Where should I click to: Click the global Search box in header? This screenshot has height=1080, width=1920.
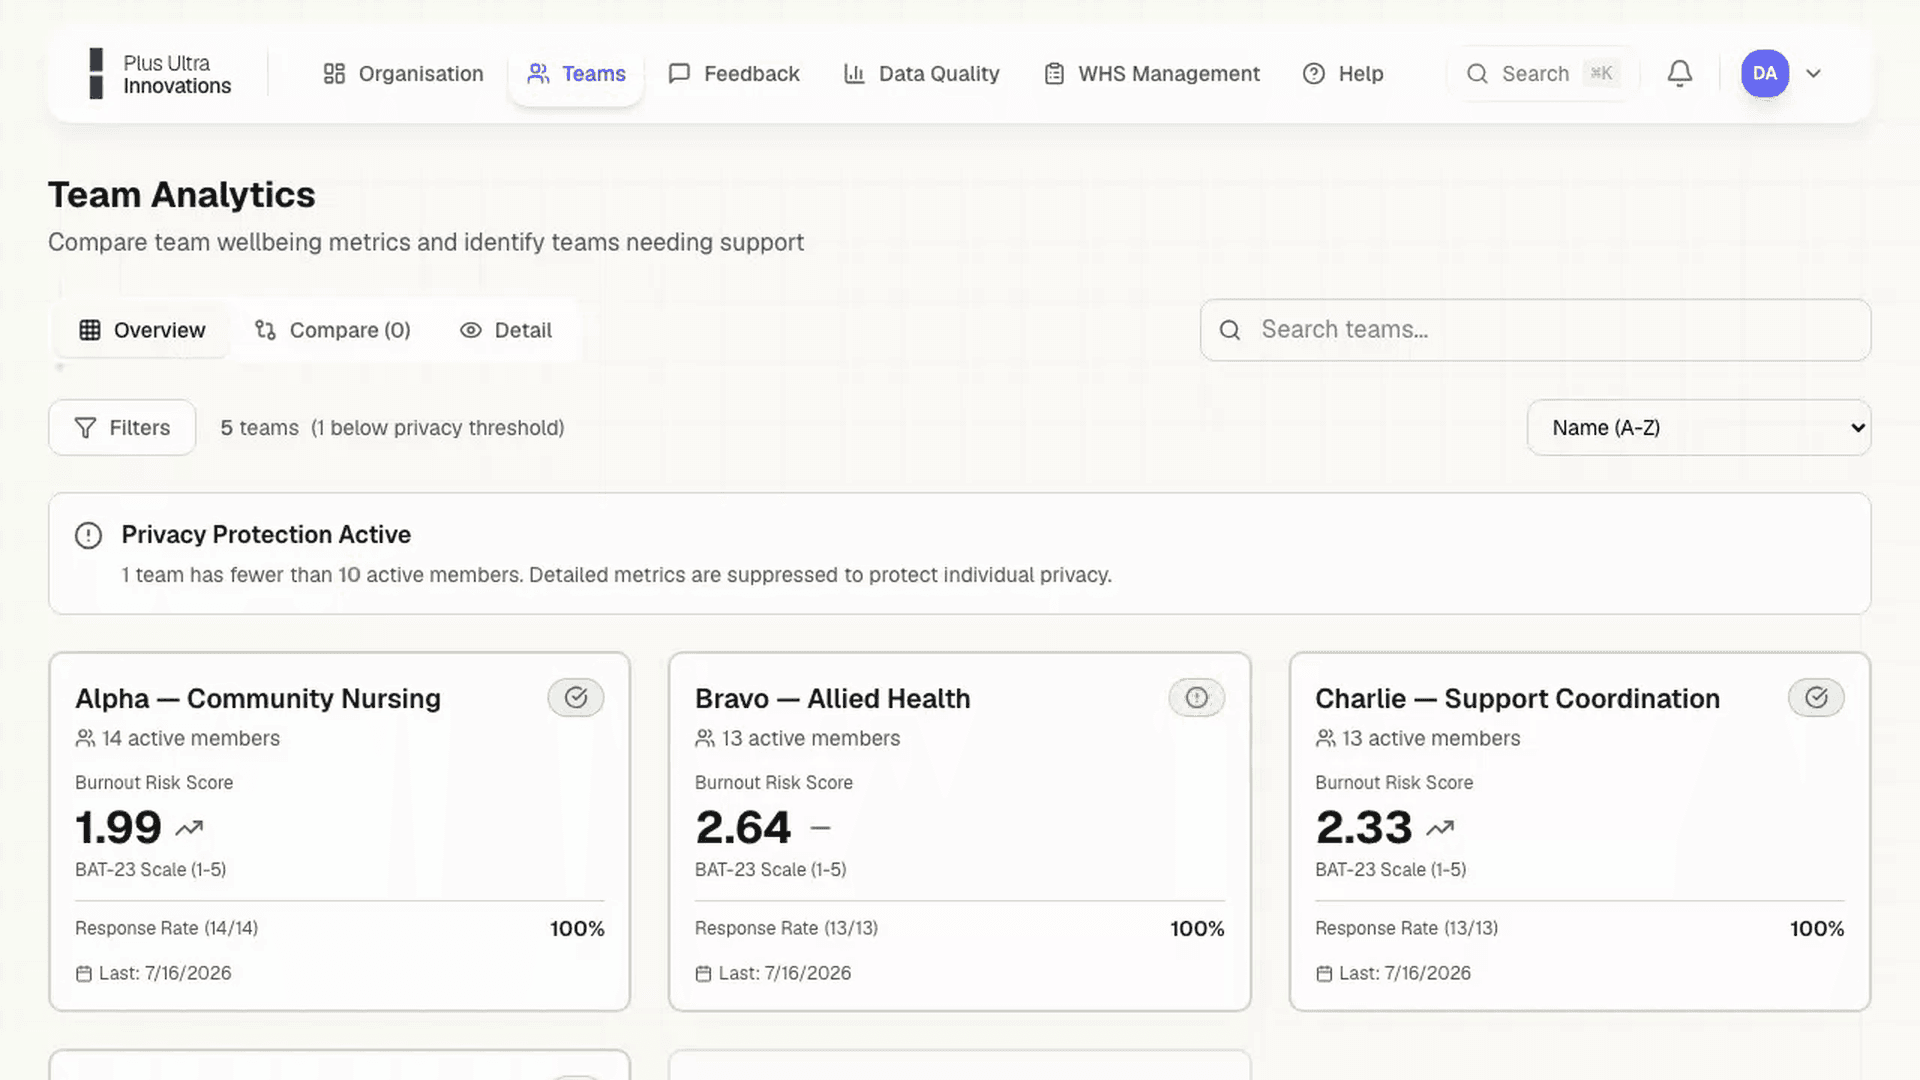tap(1543, 74)
